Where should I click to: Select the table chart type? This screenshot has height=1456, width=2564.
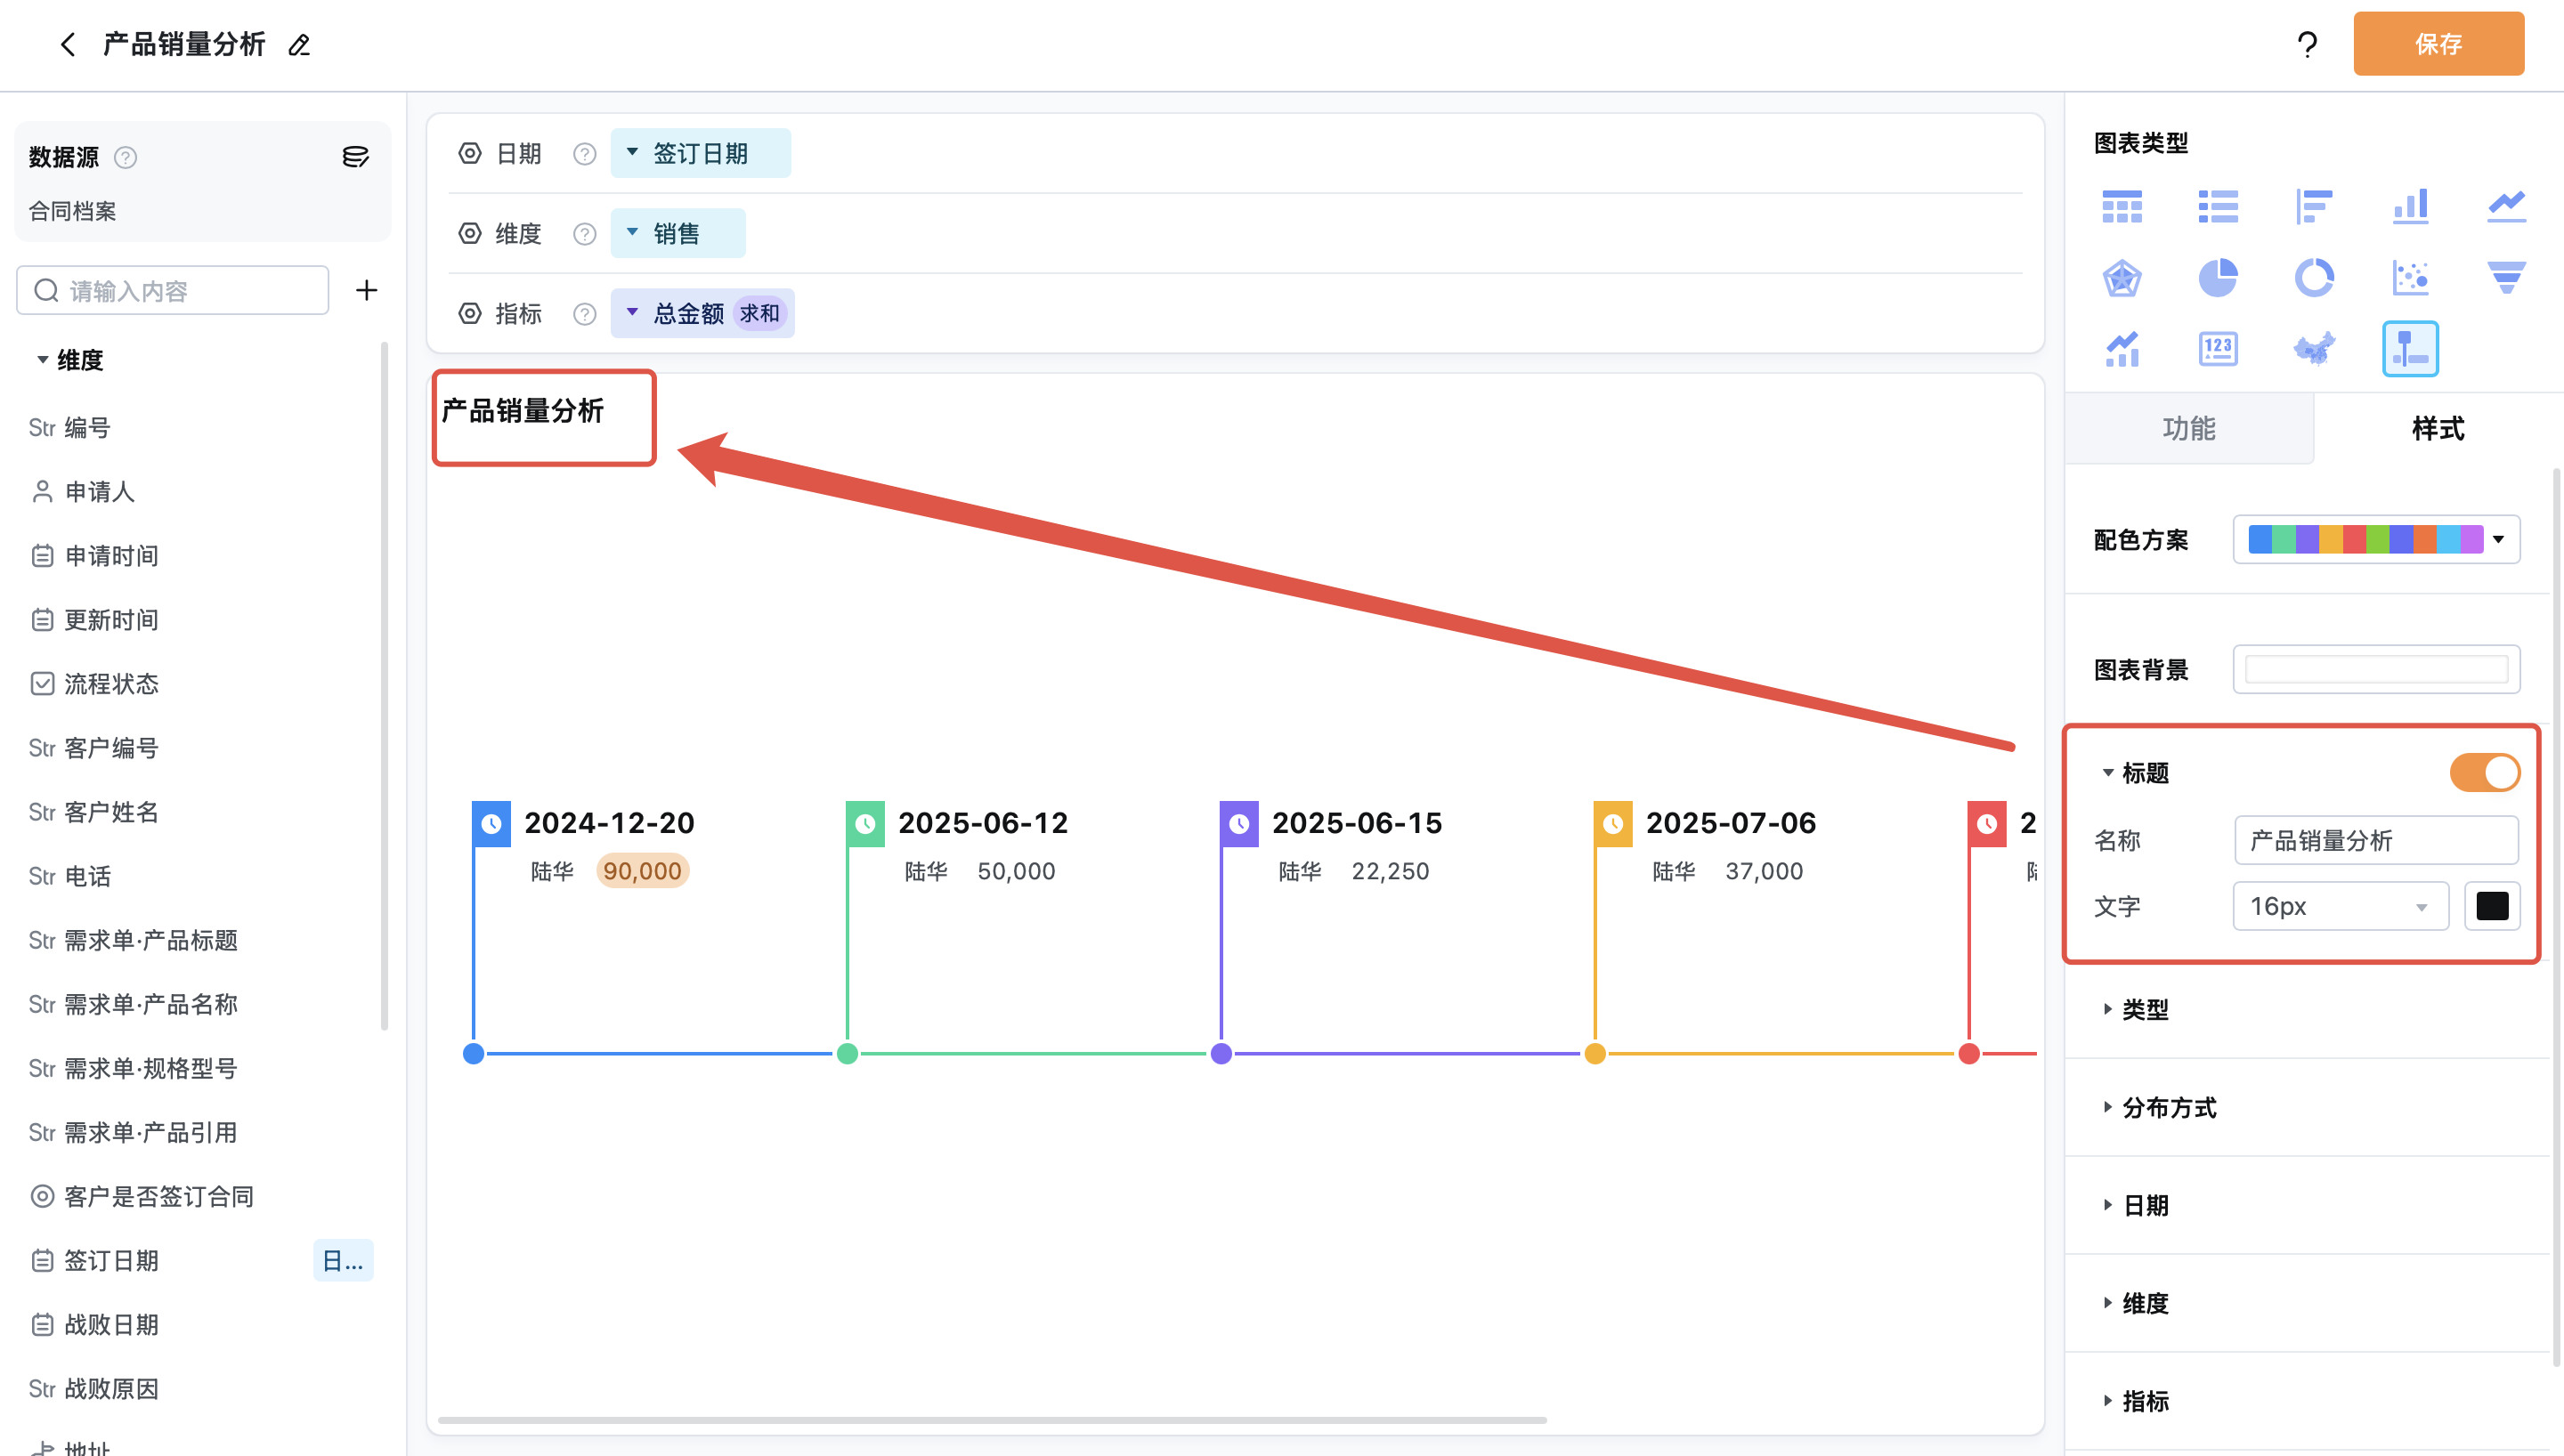(2122, 206)
